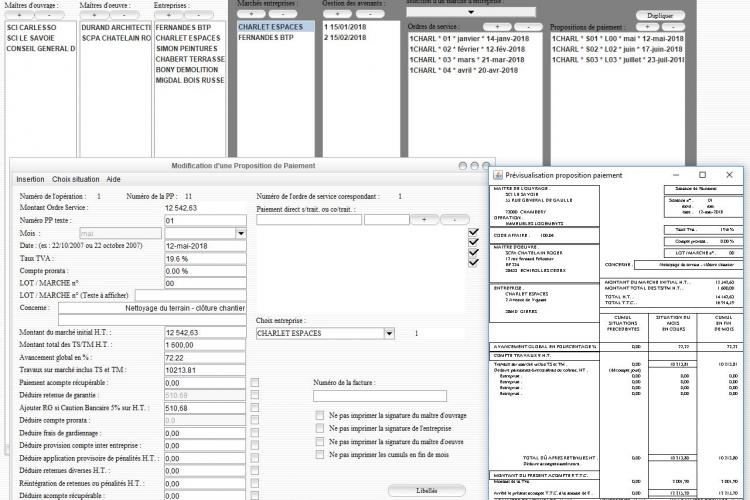
Task: Select ordre de service 03 mars 21-mar-2018
Action: click(x=475, y=60)
